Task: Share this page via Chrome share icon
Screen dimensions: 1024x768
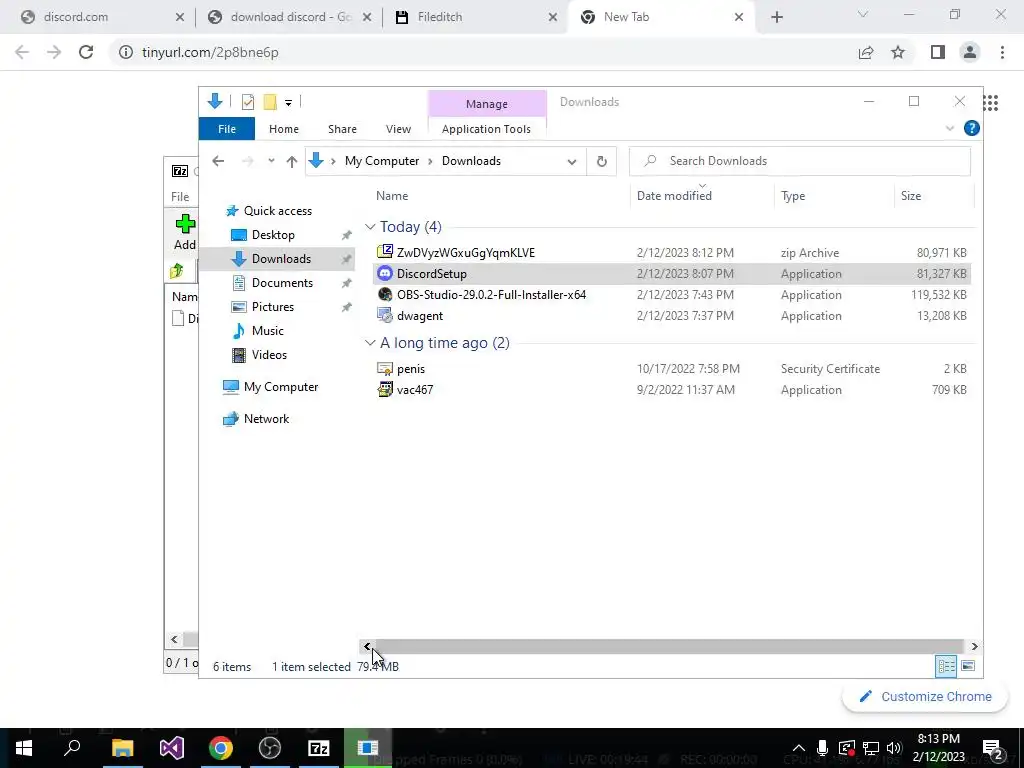Action: click(866, 52)
